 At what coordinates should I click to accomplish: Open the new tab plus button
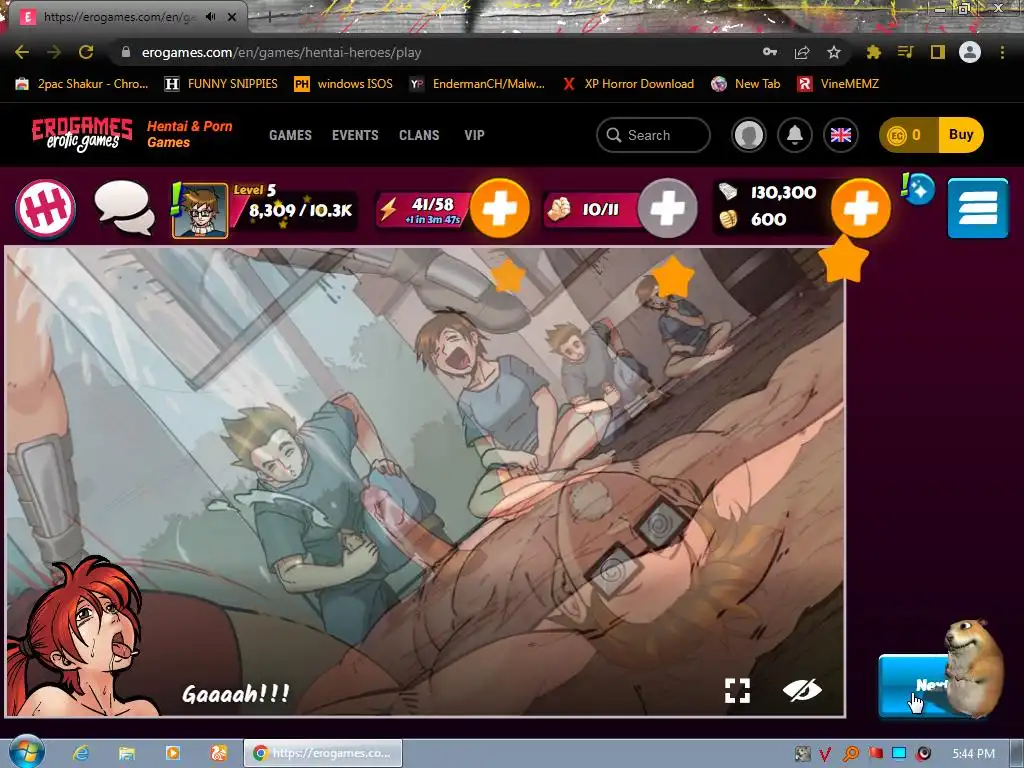coord(268,17)
